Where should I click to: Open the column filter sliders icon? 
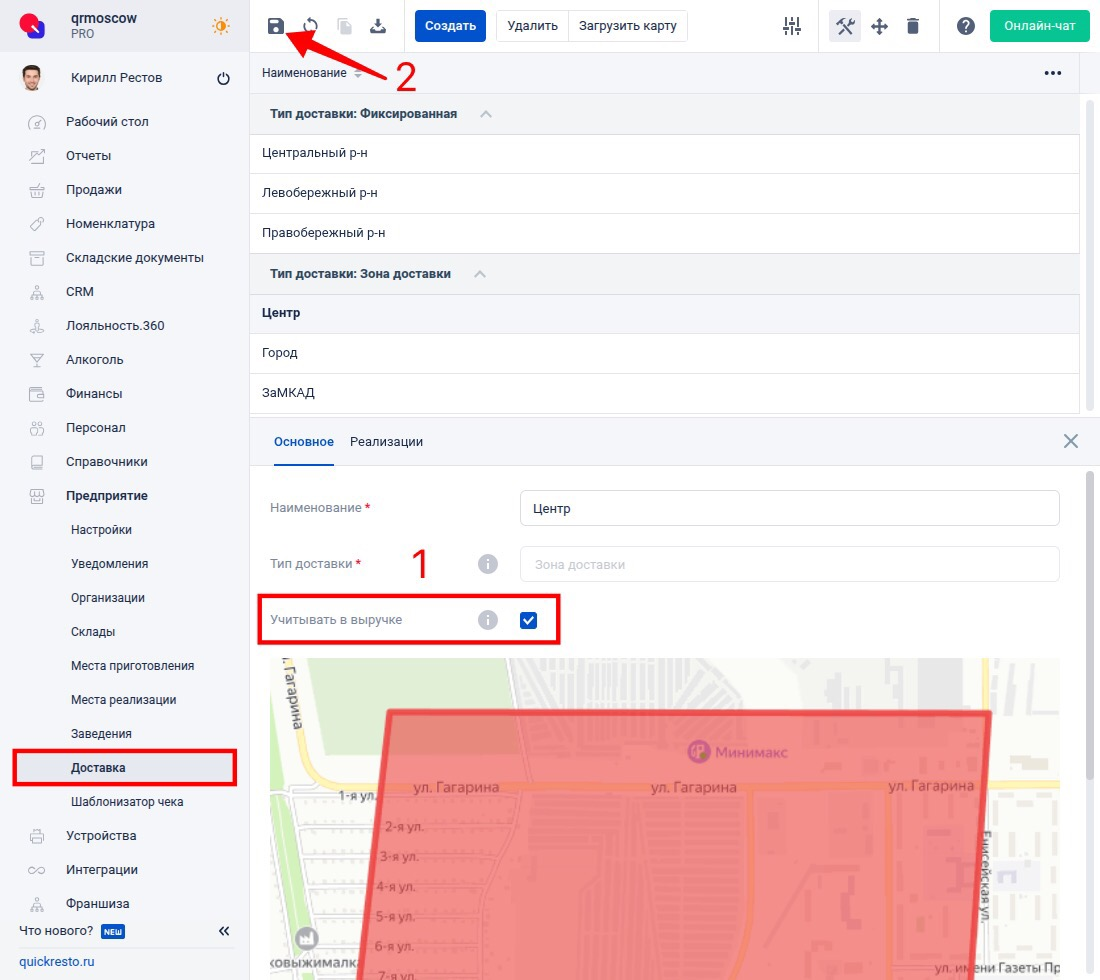pyautogui.click(x=792, y=26)
